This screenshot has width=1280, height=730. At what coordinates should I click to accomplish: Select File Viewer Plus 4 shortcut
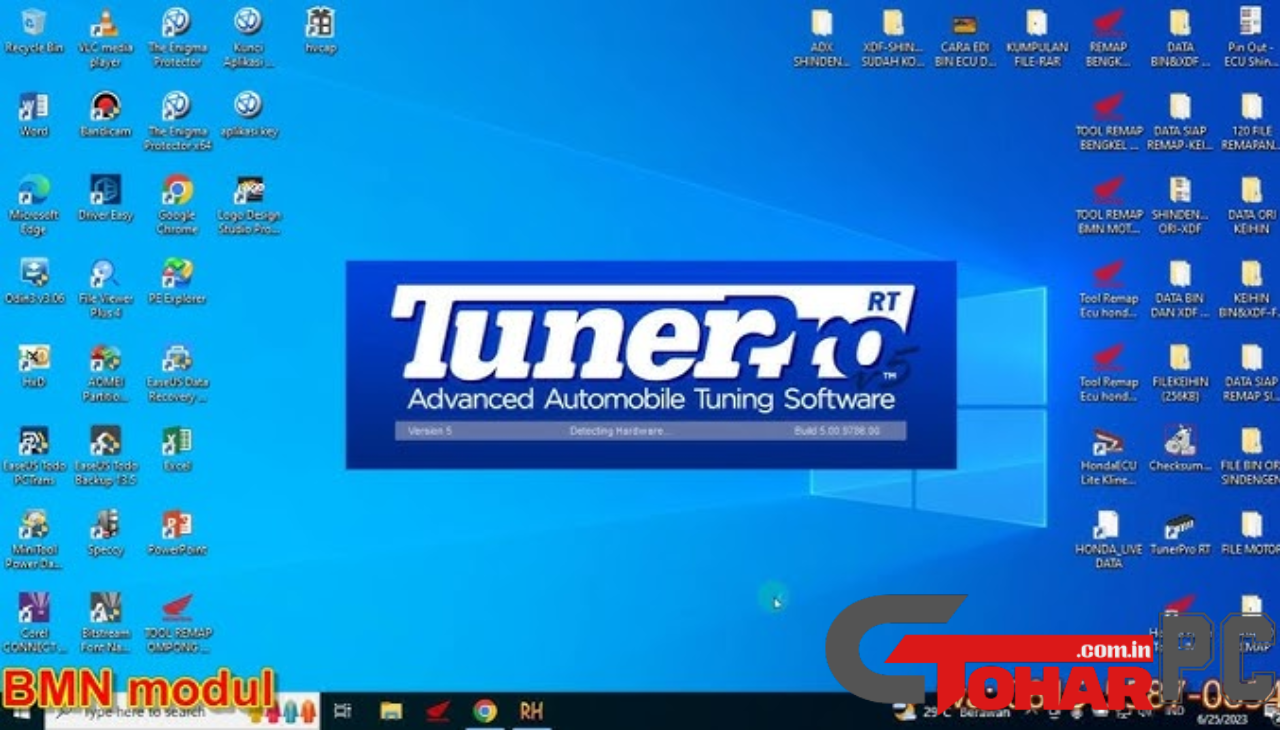click(105, 288)
